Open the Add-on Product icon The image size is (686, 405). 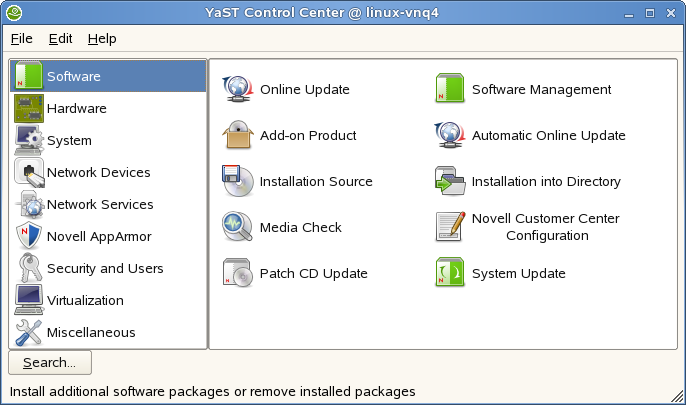point(238,135)
